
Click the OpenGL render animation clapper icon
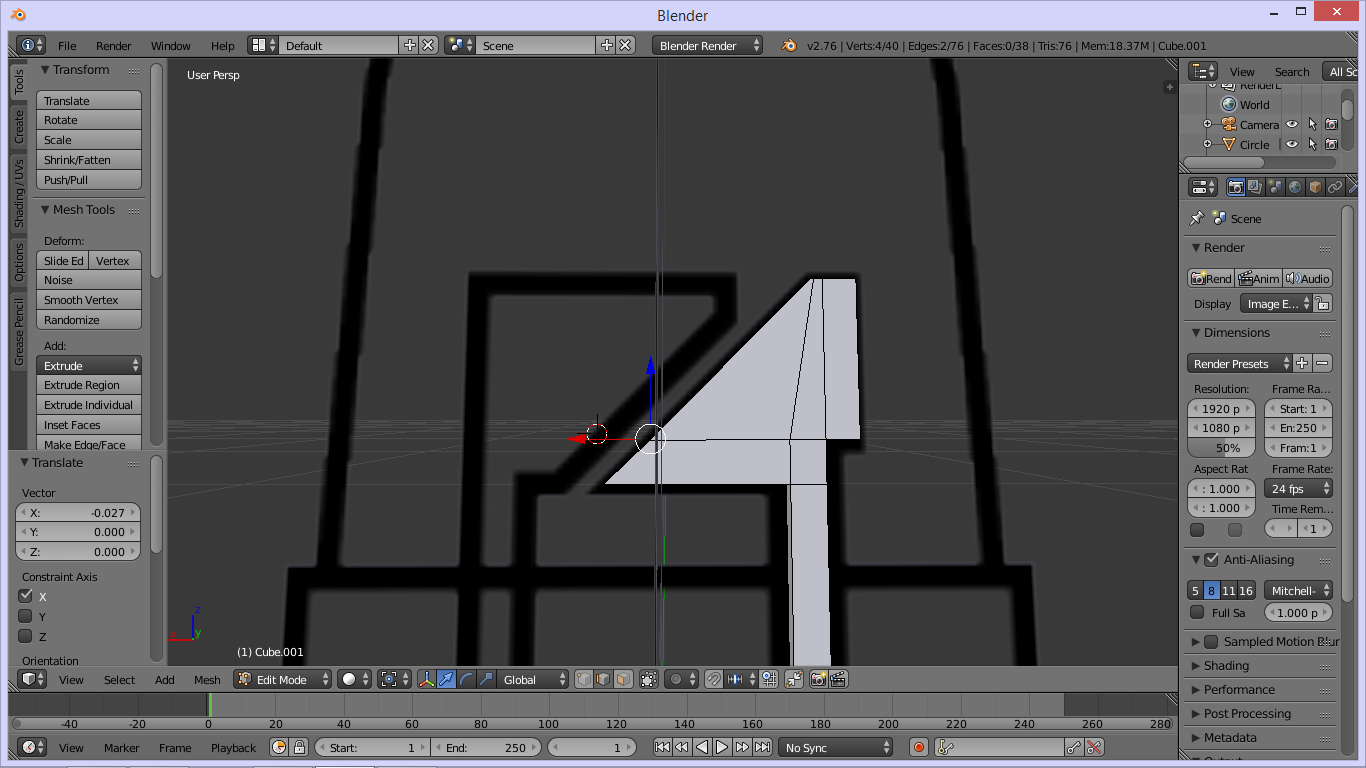(838, 679)
